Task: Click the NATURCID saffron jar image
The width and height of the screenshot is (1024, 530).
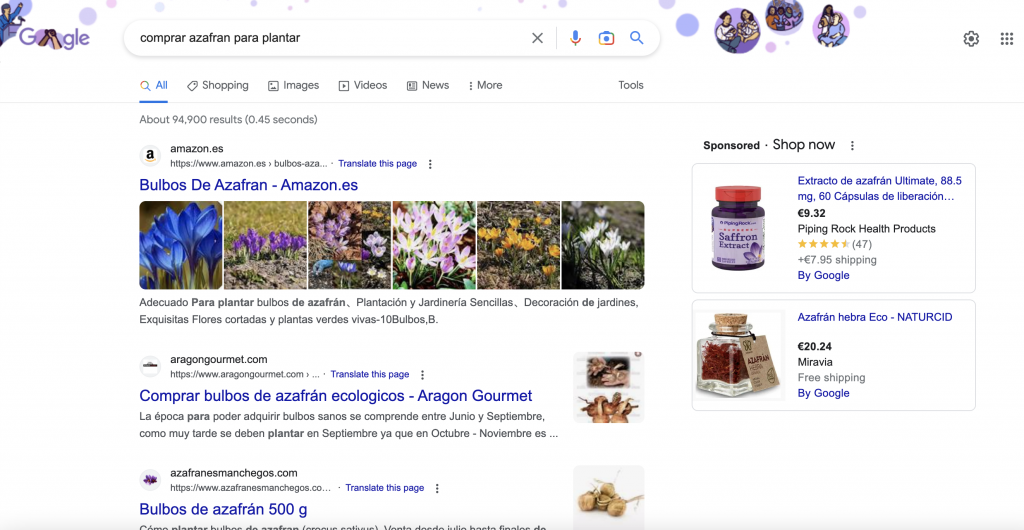Action: pos(739,354)
